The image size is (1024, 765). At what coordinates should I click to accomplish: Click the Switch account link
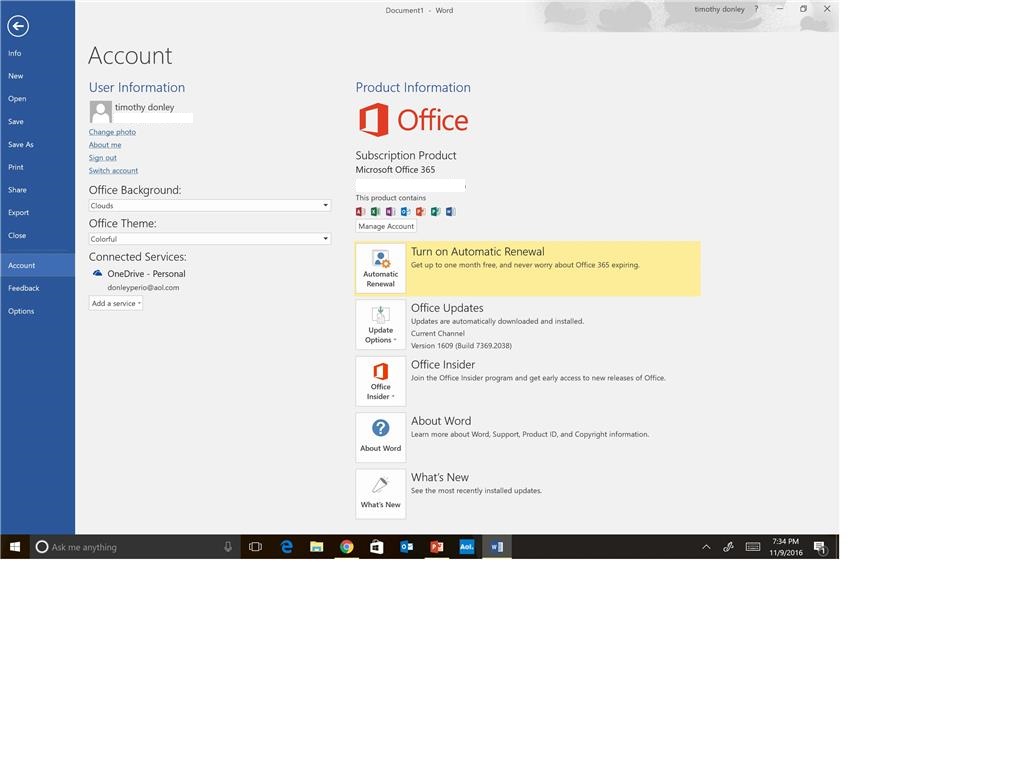pos(114,171)
